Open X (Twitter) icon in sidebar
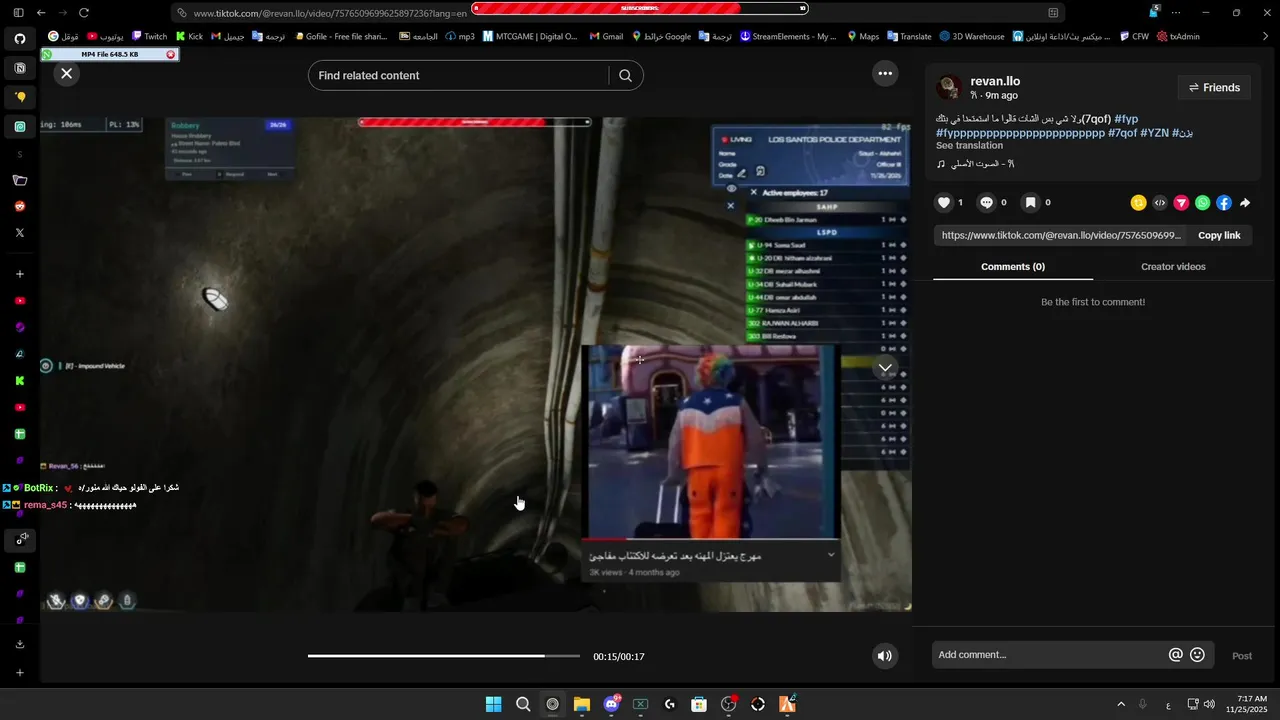The height and width of the screenshot is (720, 1280). (x=20, y=233)
